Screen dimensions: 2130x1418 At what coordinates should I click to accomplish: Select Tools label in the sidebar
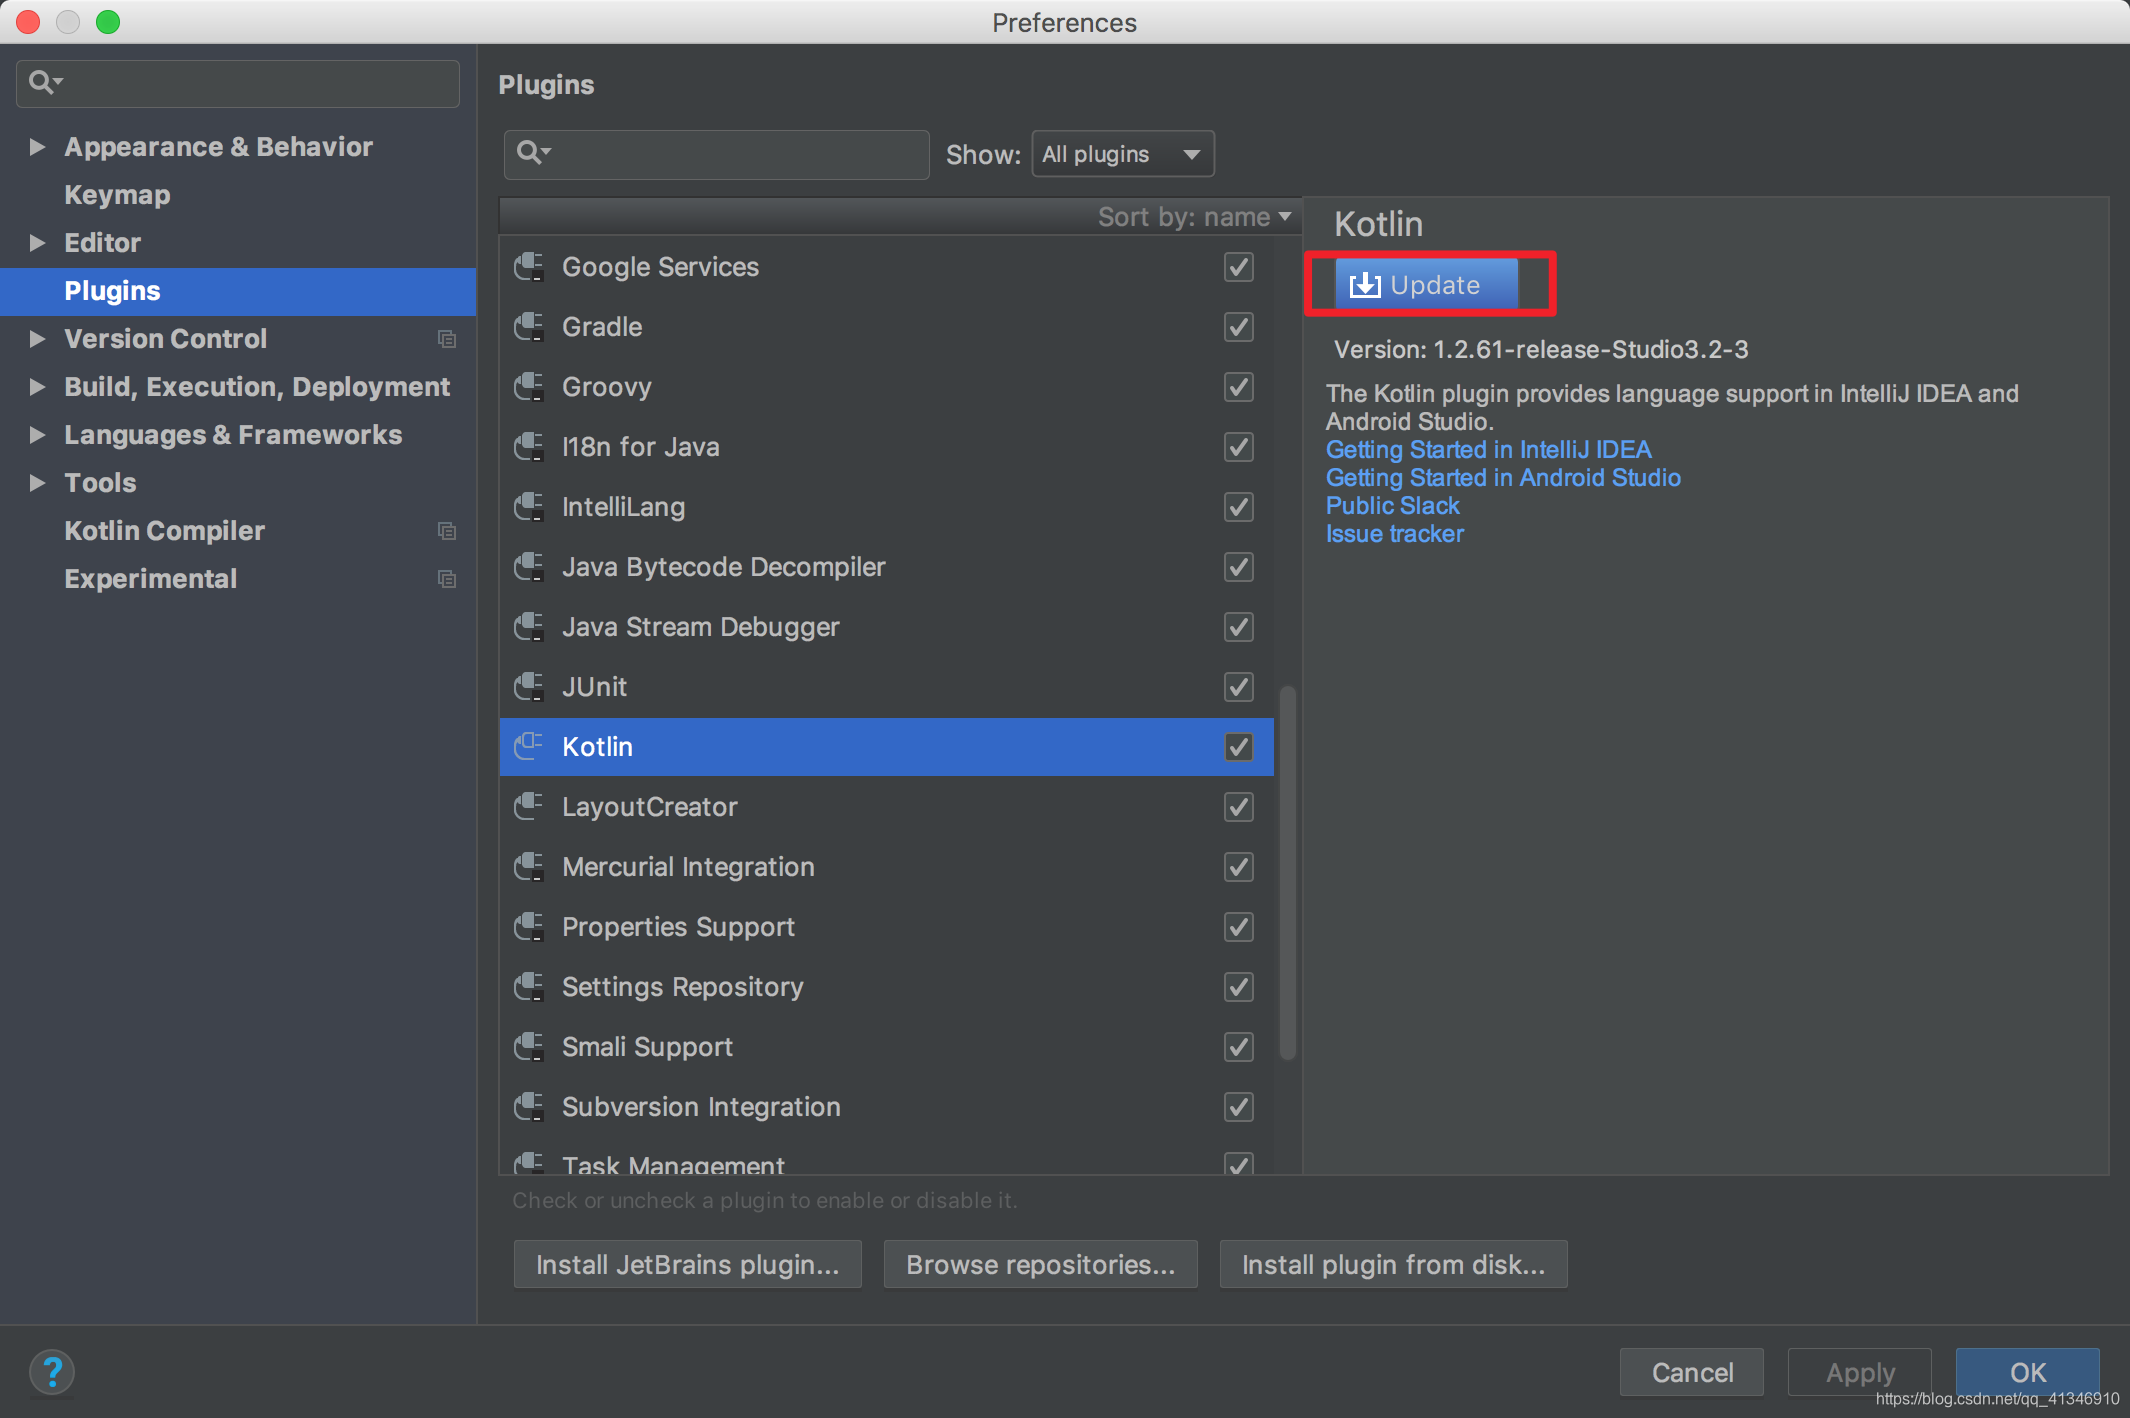pos(100,483)
